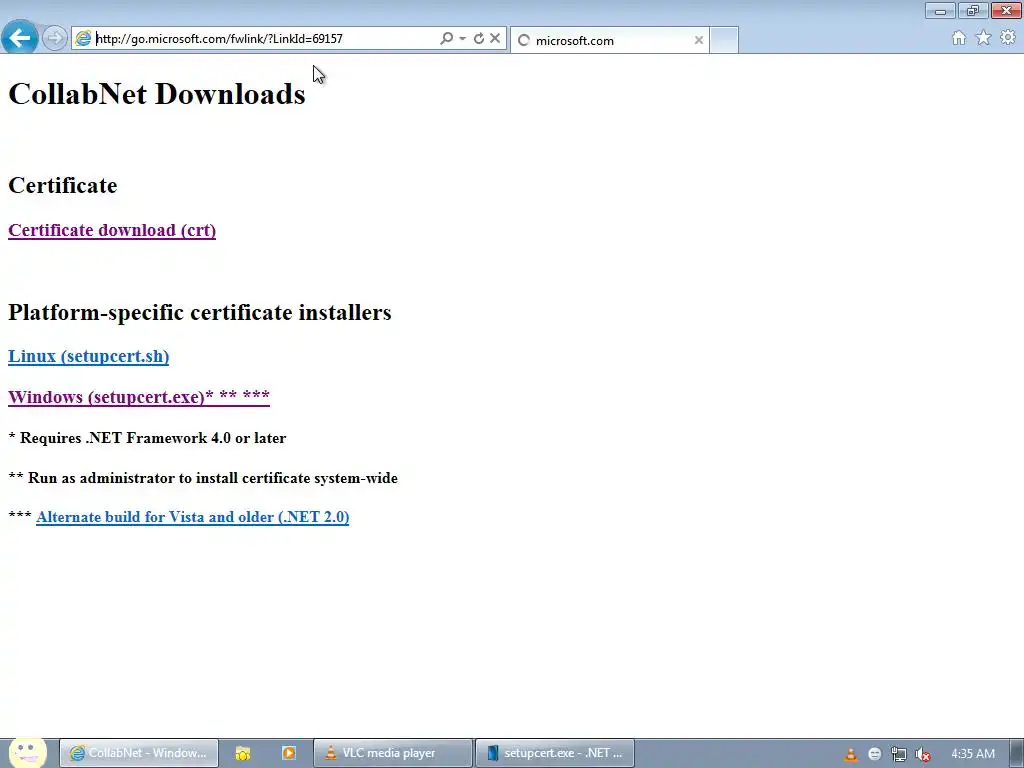The image size is (1024, 768).
Task: Open the Linux (setupcert.sh) link
Action: coord(88,357)
